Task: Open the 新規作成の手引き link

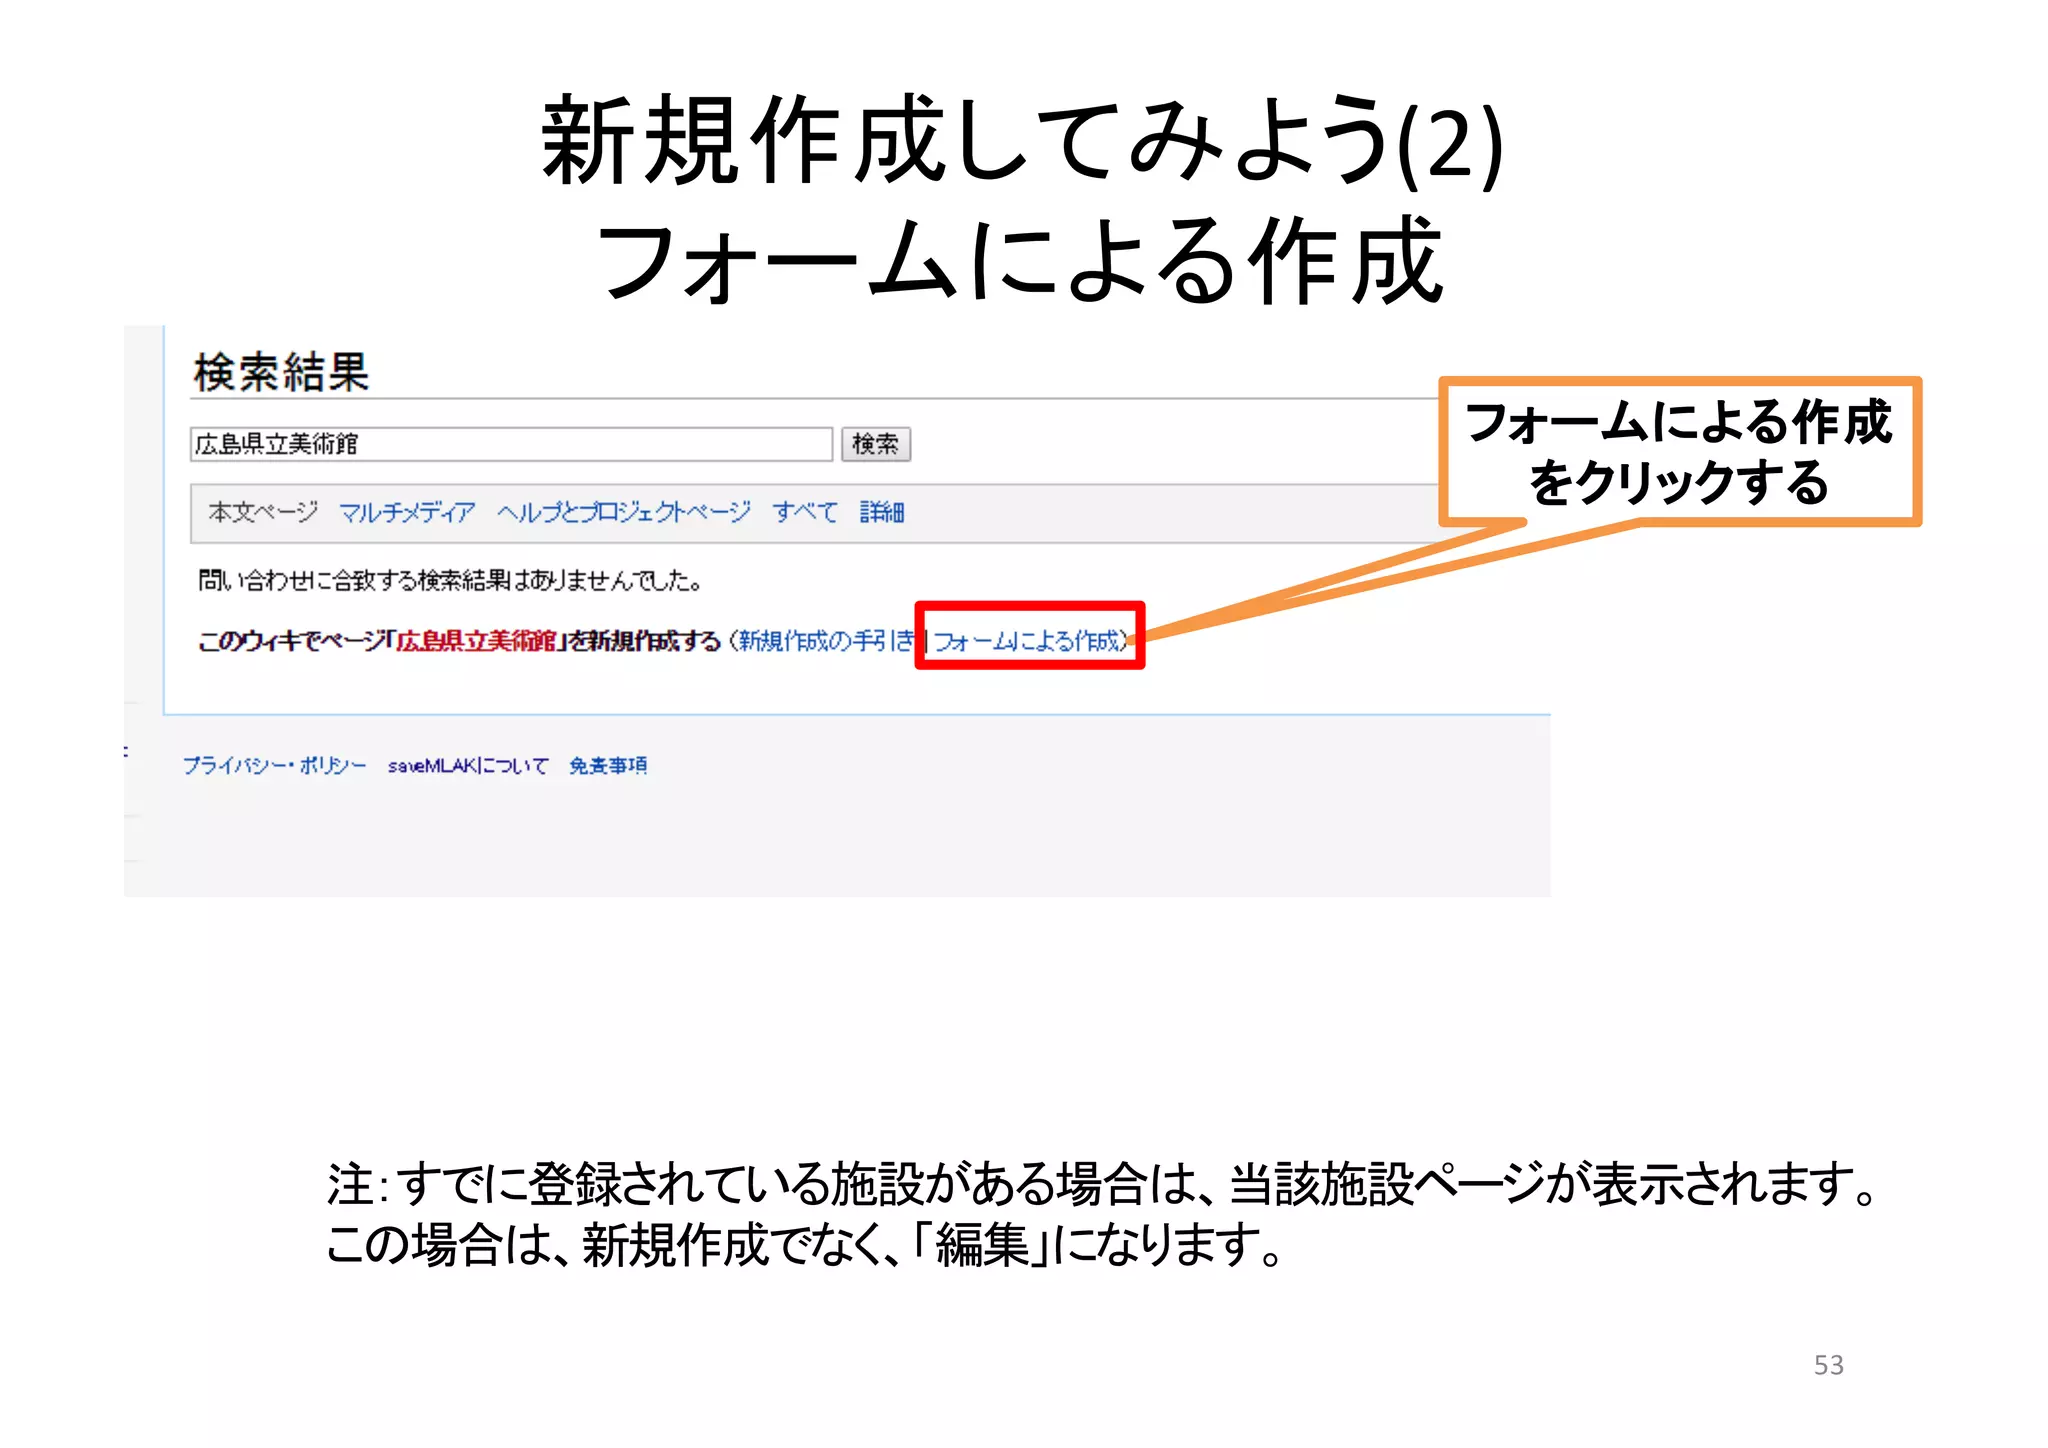Action: 826,641
